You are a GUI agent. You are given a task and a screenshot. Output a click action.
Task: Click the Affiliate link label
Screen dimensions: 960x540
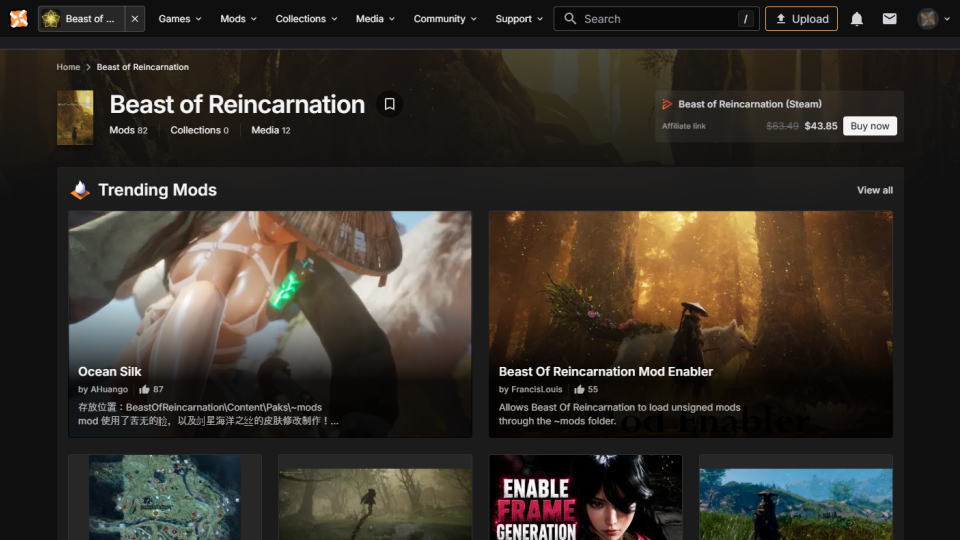pyautogui.click(x=683, y=126)
